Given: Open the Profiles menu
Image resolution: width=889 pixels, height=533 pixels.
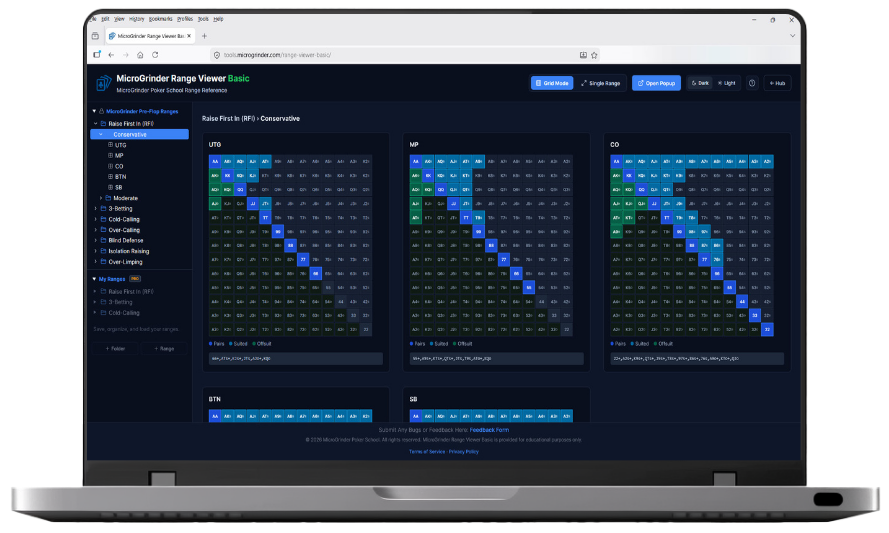Looking at the screenshot, I should pos(185,19).
